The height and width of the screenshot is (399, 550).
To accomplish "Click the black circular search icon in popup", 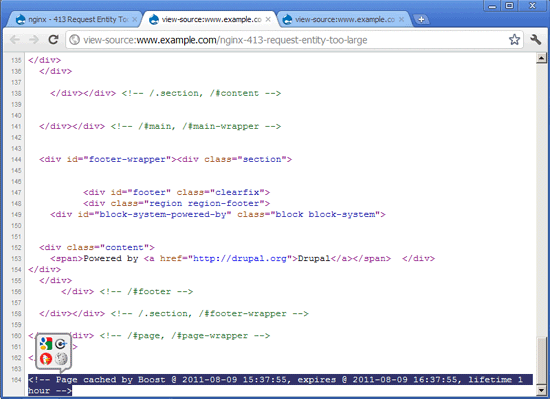I will pyautogui.click(x=61, y=344).
